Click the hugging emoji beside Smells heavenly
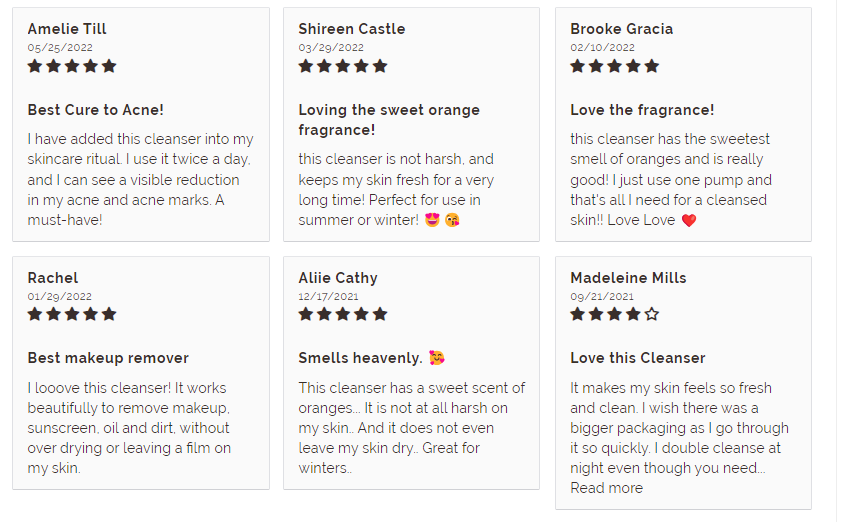The height and width of the screenshot is (522, 841). coord(437,358)
